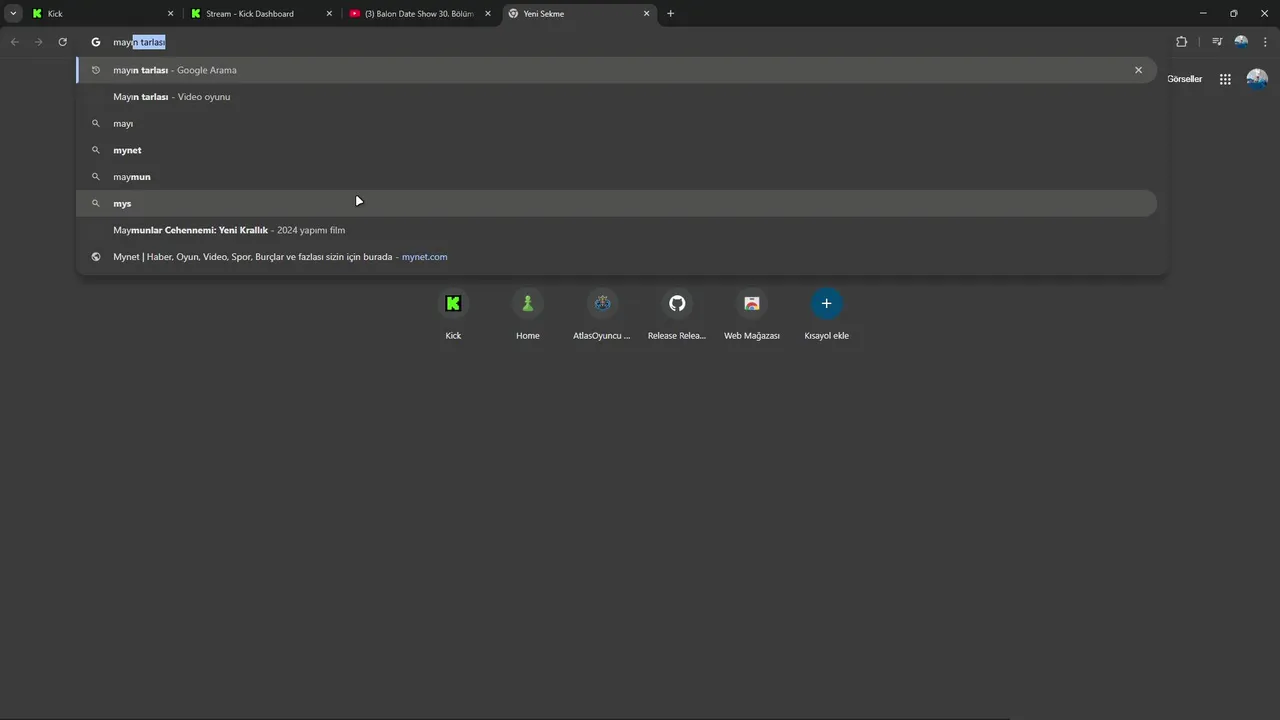The height and width of the screenshot is (720, 1280).
Task: Close the Kick tab
Action: [170, 14]
